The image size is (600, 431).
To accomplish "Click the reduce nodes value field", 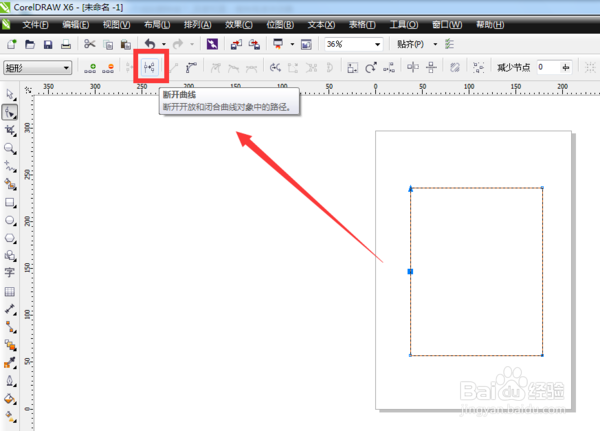I will (548, 67).
